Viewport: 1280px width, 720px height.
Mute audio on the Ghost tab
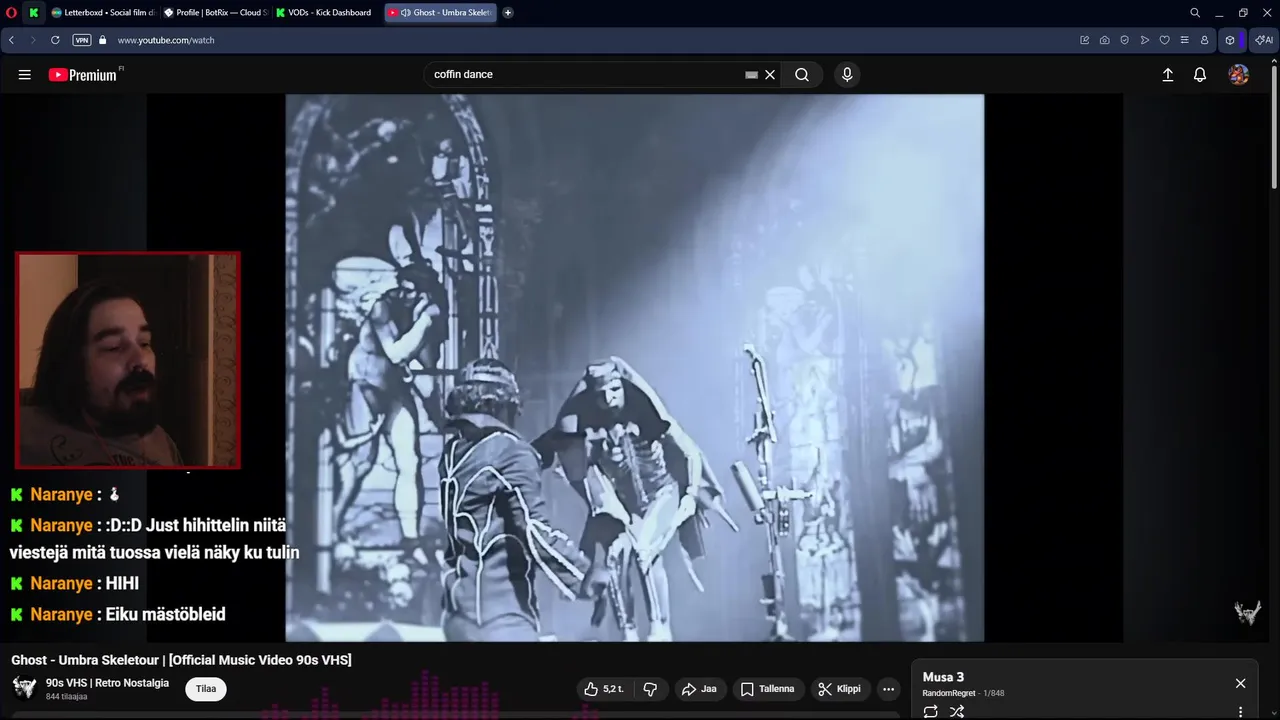click(405, 13)
